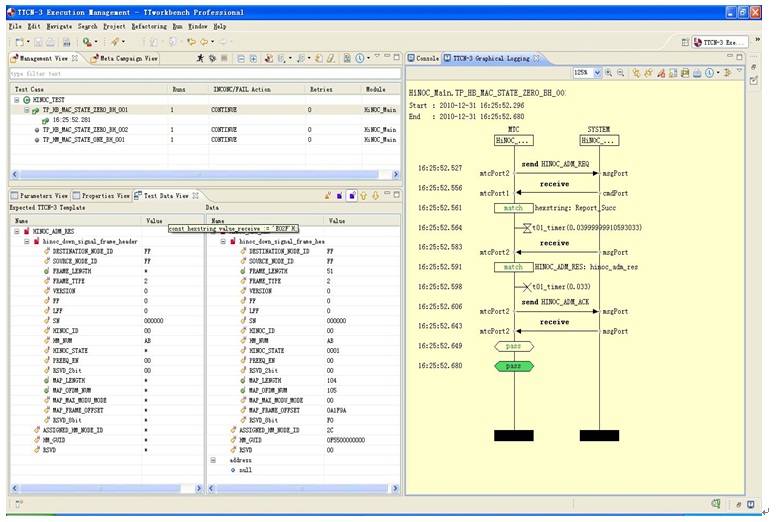Screen dimensions: 781x522
Task: Click the Zoom Out magnifier icon
Action: tap(621, 73)
